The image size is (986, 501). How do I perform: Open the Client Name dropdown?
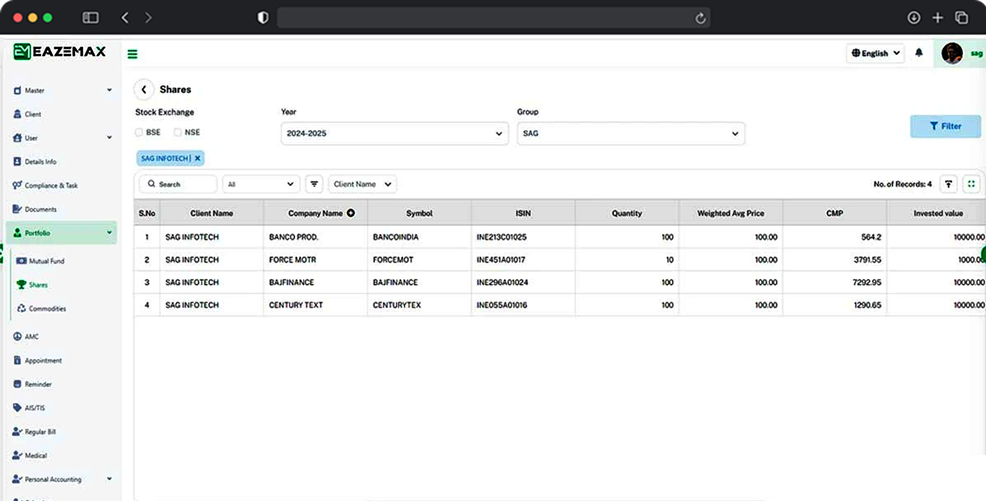[362, 184]
